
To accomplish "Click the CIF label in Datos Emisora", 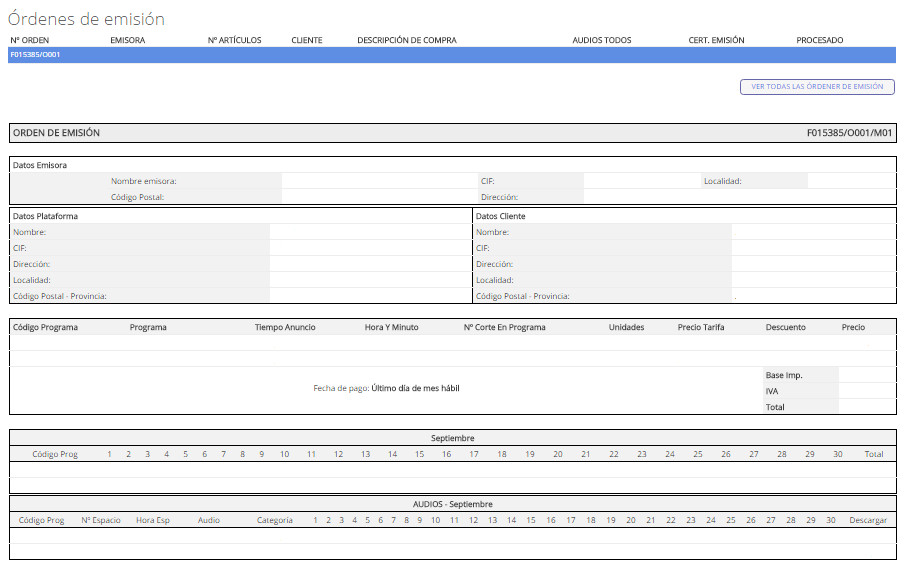I will (487, 181).
